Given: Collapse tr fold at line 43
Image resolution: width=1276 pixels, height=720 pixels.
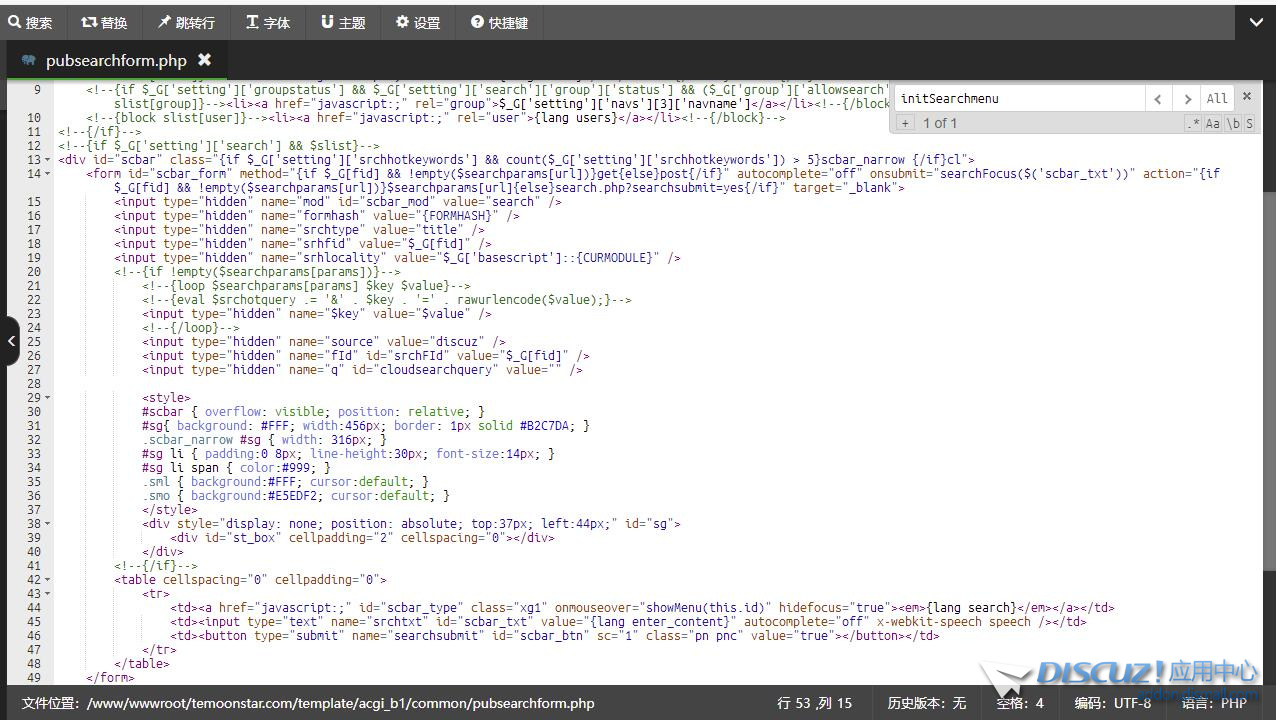Looking at the screenshot, I should (x=47, y=594).
